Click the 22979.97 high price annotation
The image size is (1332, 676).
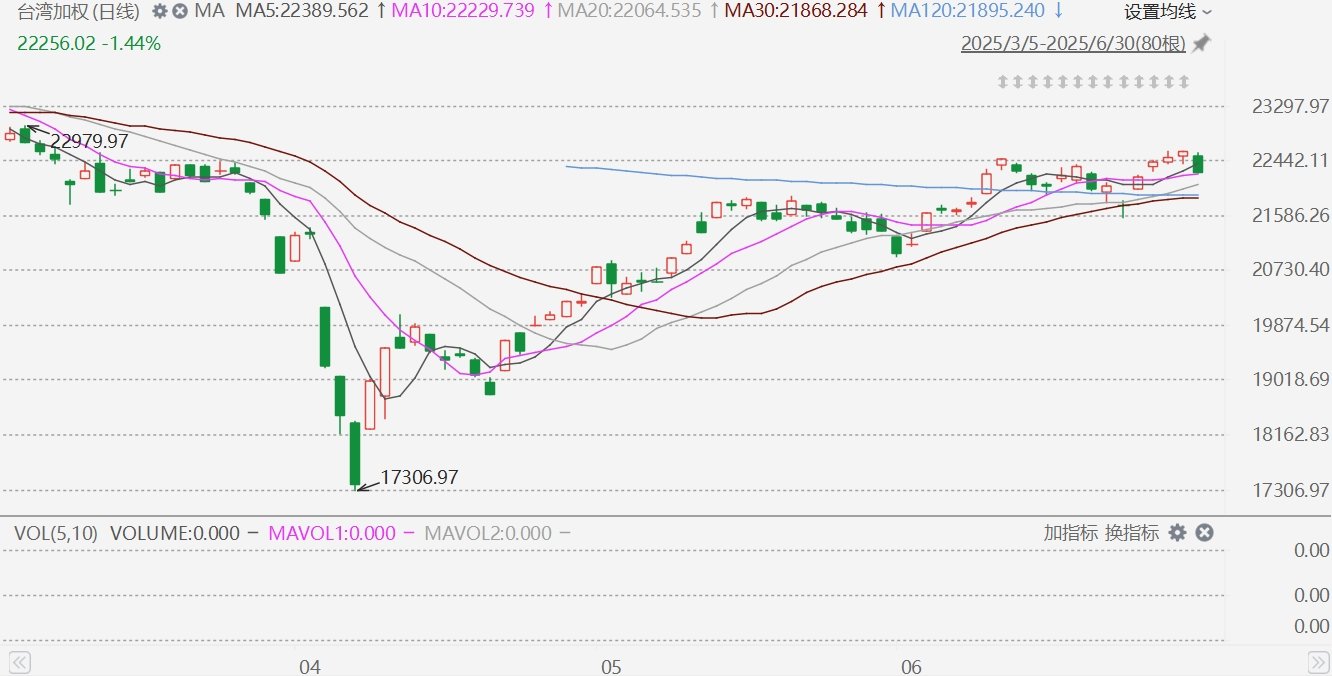tap(89, 142)
